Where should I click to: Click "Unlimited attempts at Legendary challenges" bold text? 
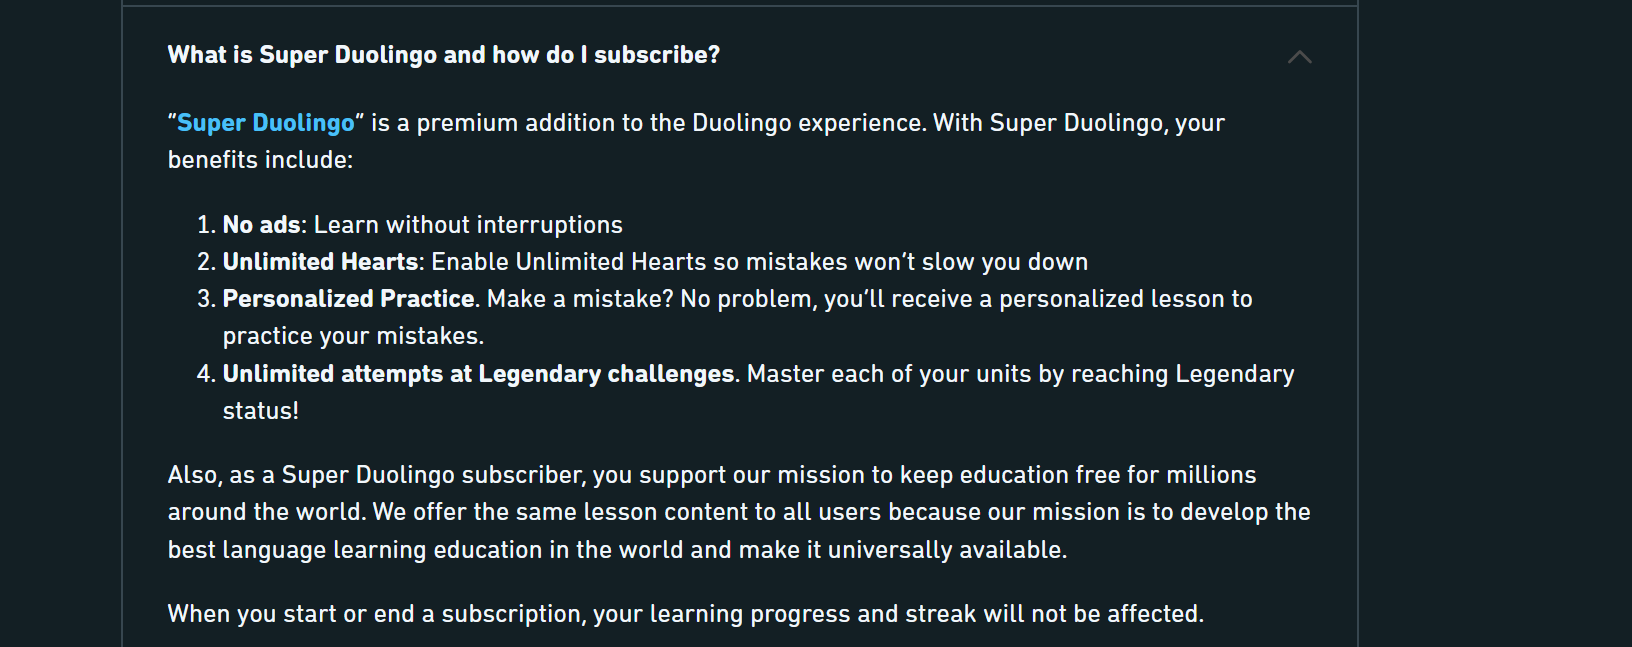click(x=478, y=374)
